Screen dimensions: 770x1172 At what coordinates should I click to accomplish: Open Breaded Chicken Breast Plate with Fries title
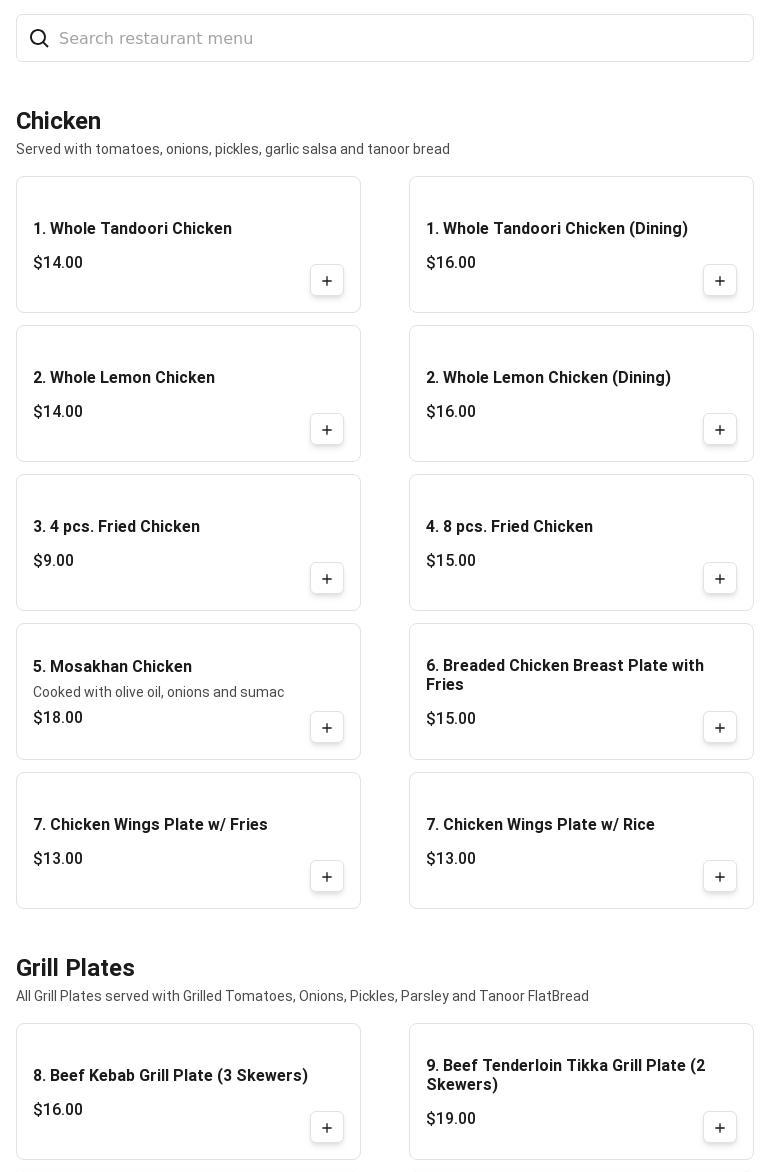tap(564, 675)
